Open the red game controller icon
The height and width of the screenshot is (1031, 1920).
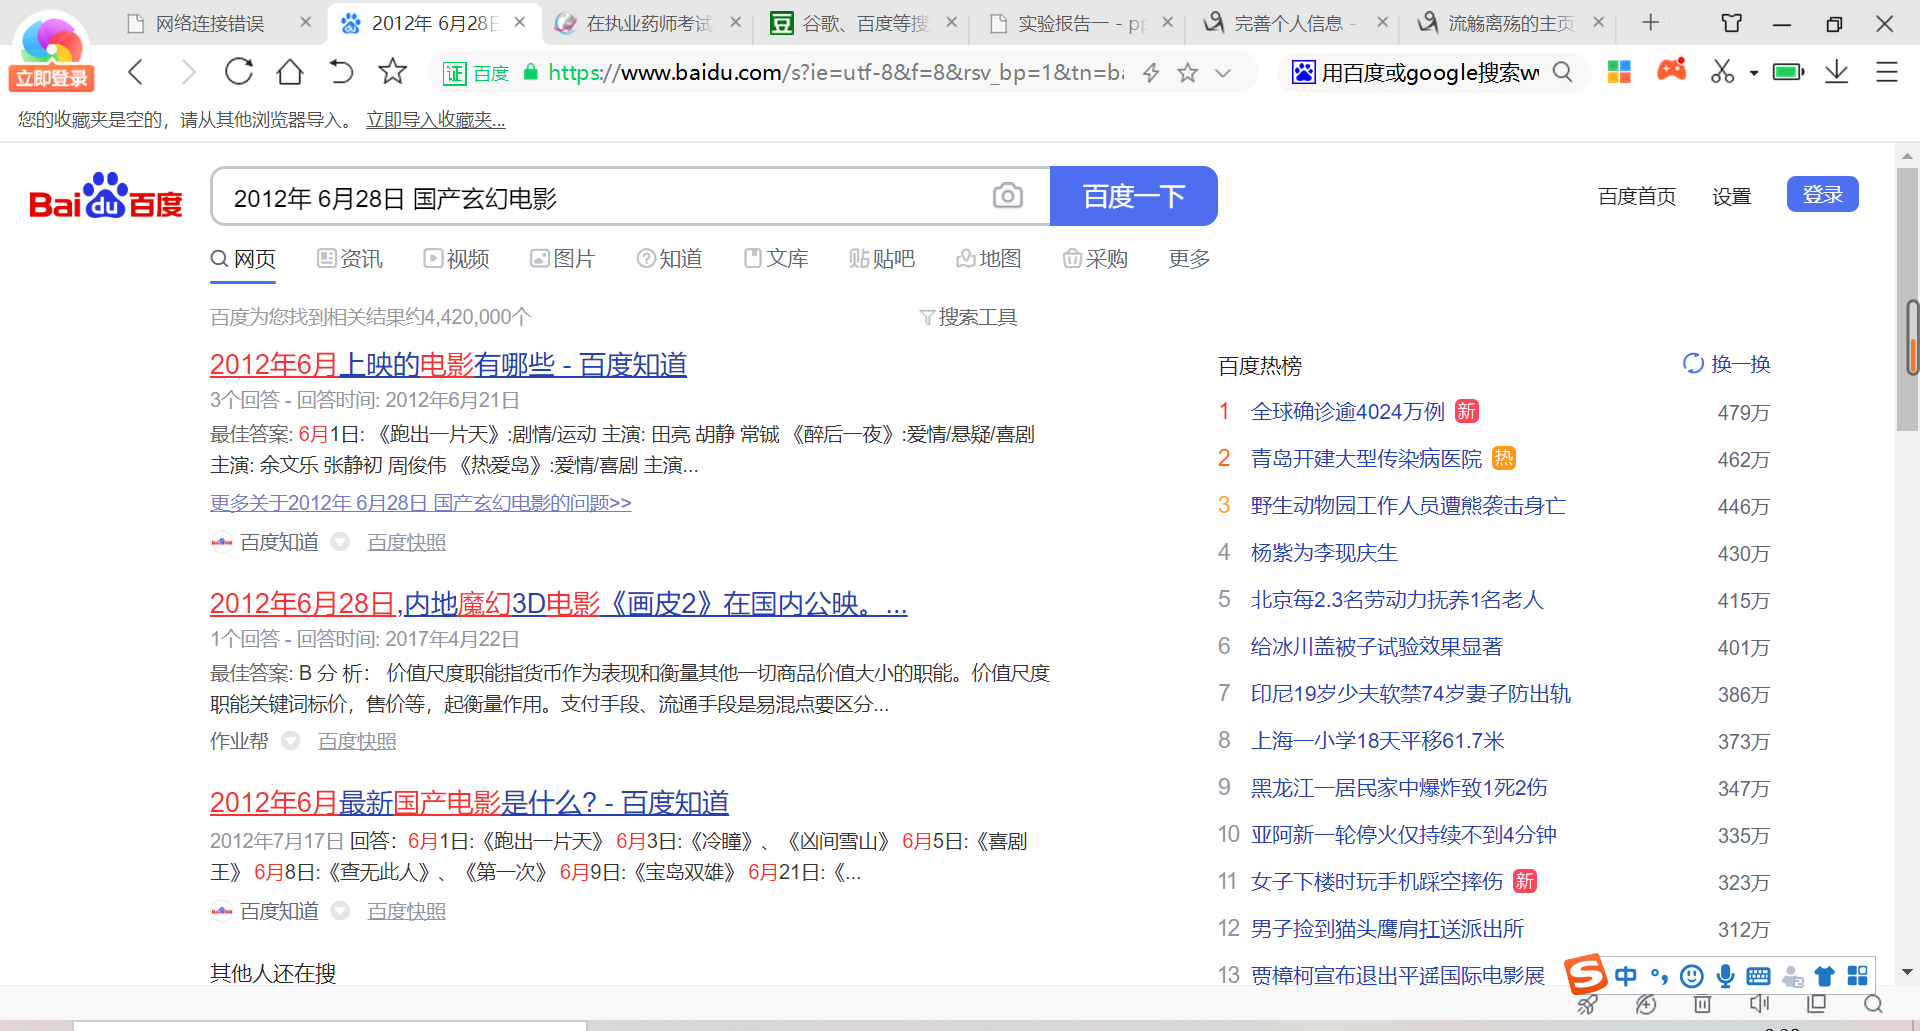1671,71
